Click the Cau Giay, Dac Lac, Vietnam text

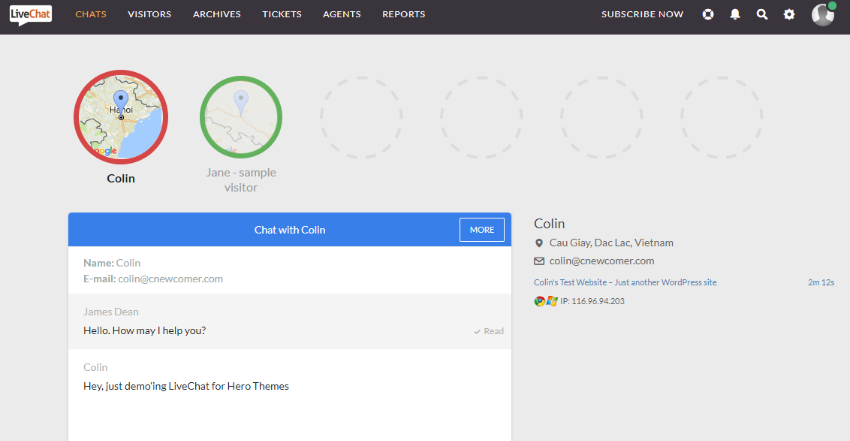tap(611, 243)
